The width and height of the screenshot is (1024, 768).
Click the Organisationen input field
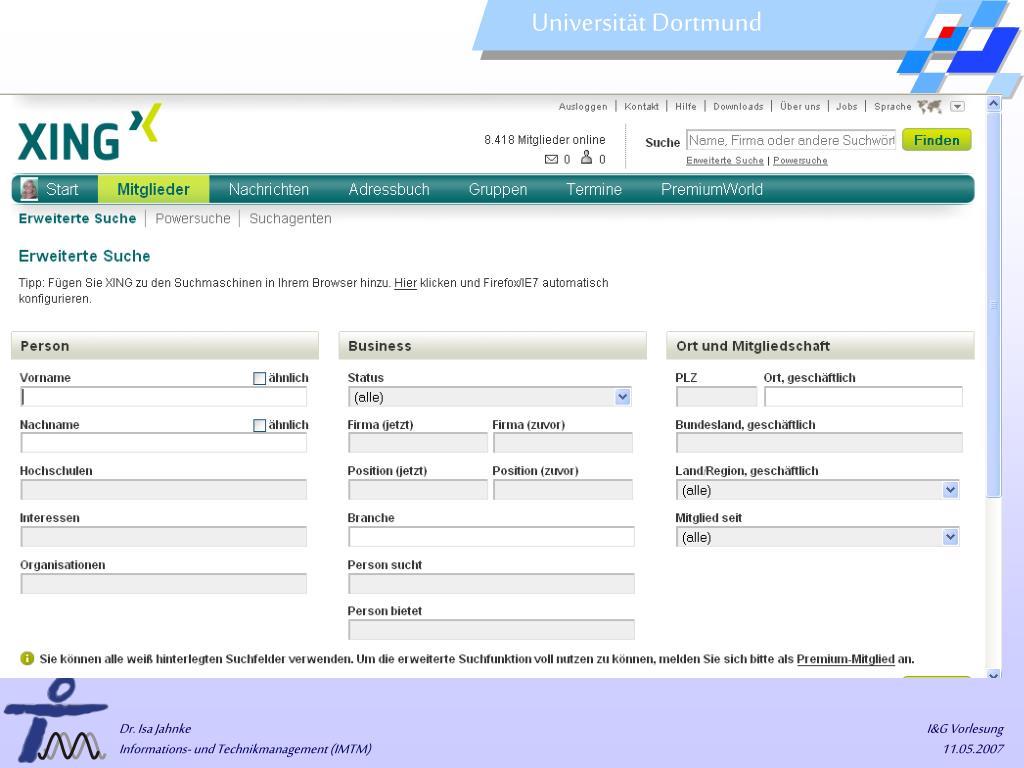pos(163,584)
